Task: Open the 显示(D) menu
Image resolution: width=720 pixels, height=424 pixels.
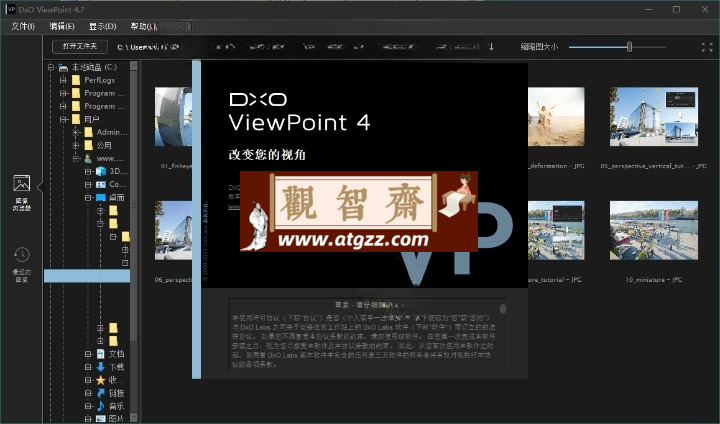Action: [102, 27]
